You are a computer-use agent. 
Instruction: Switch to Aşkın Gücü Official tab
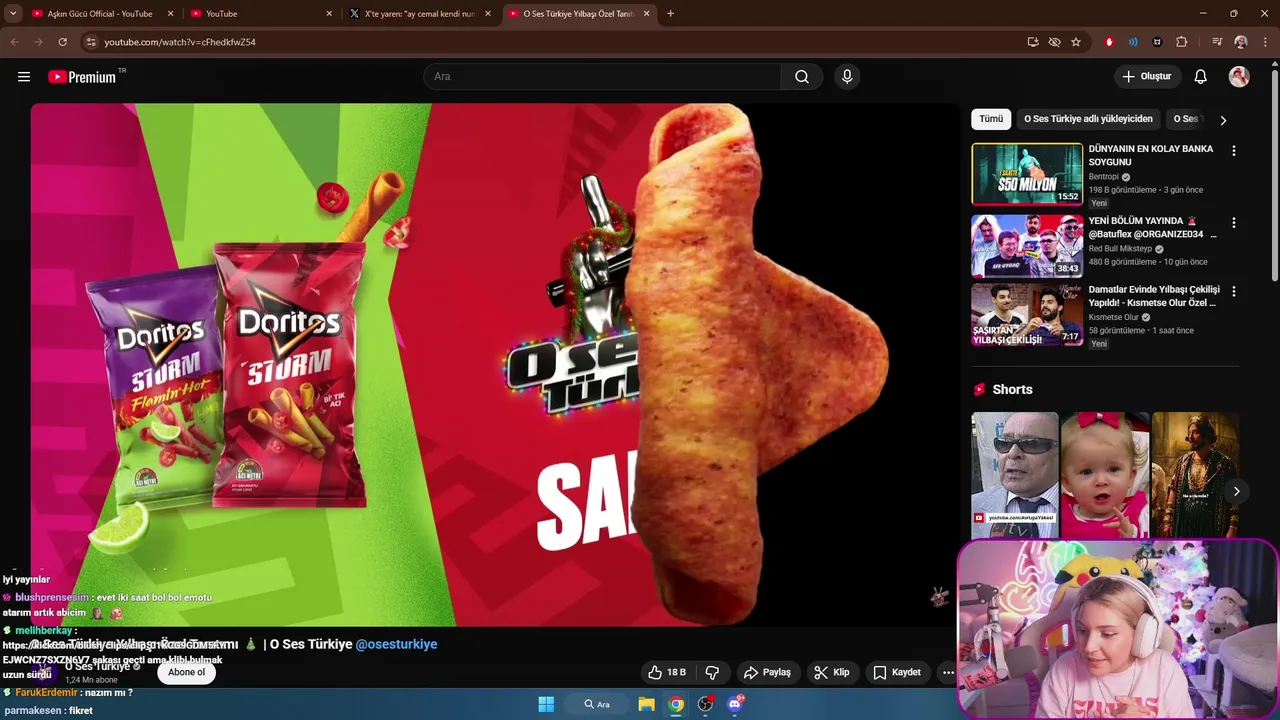[100, 14]
